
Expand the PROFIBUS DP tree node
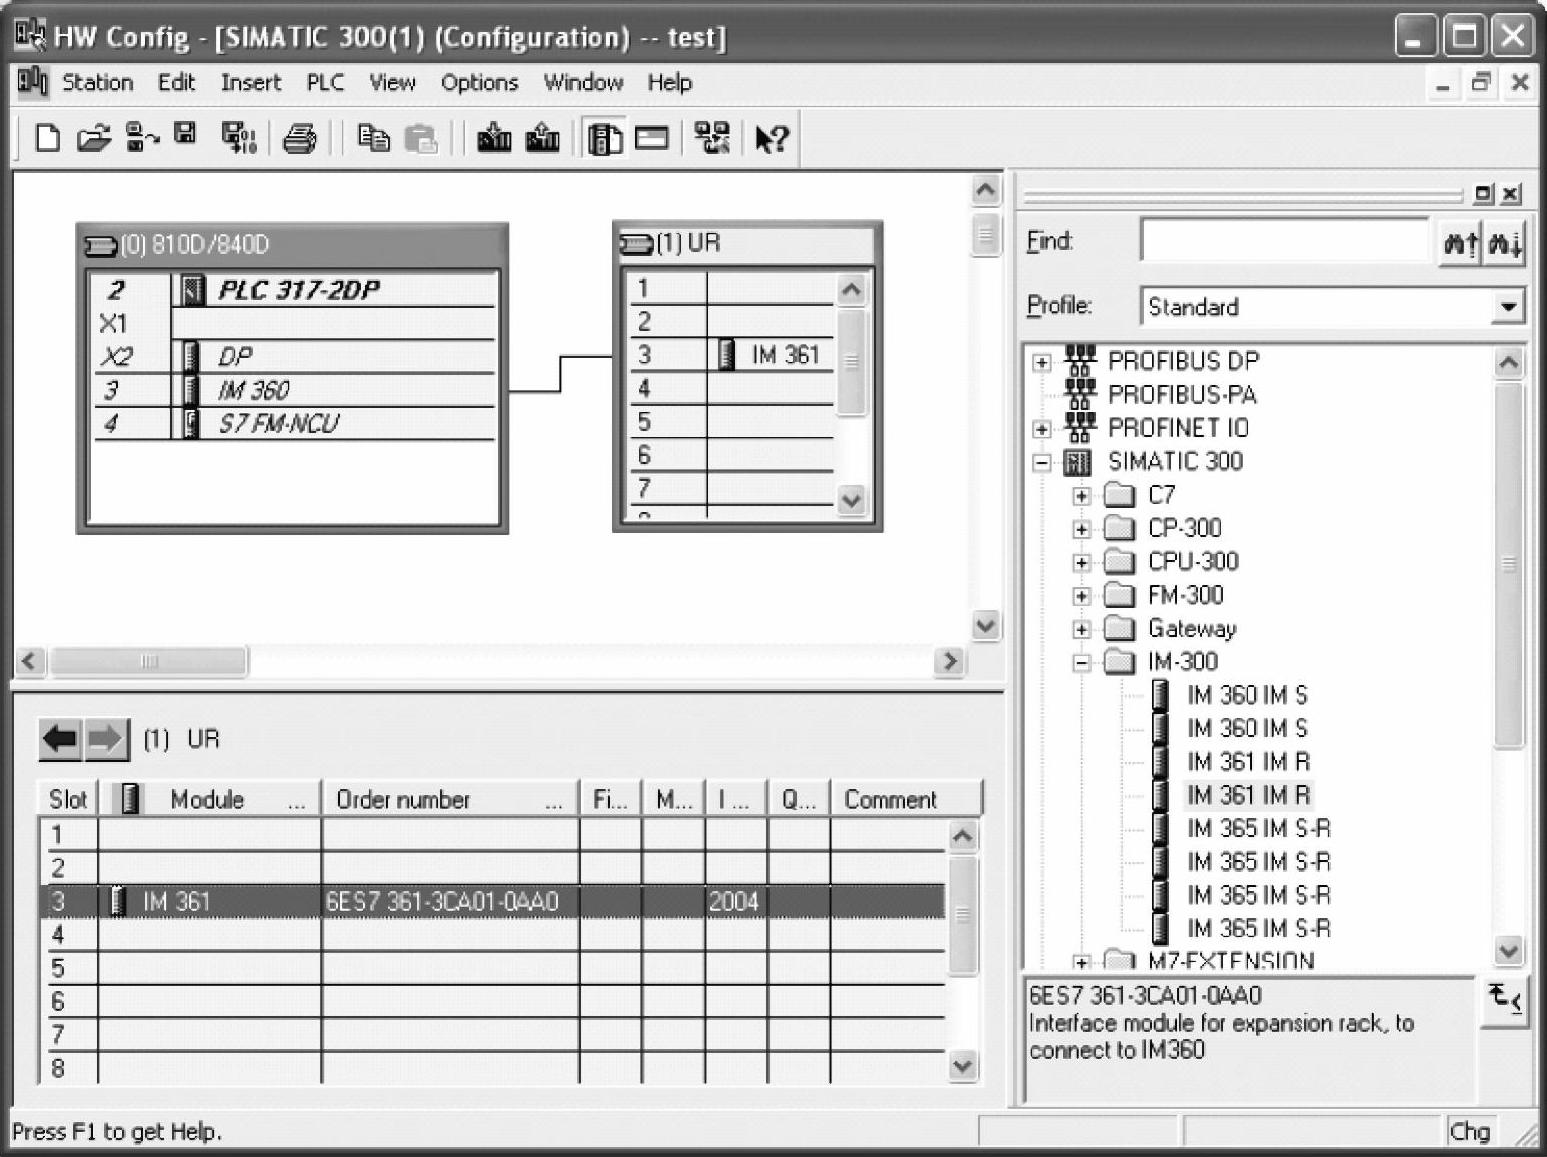pos(1042,362)
